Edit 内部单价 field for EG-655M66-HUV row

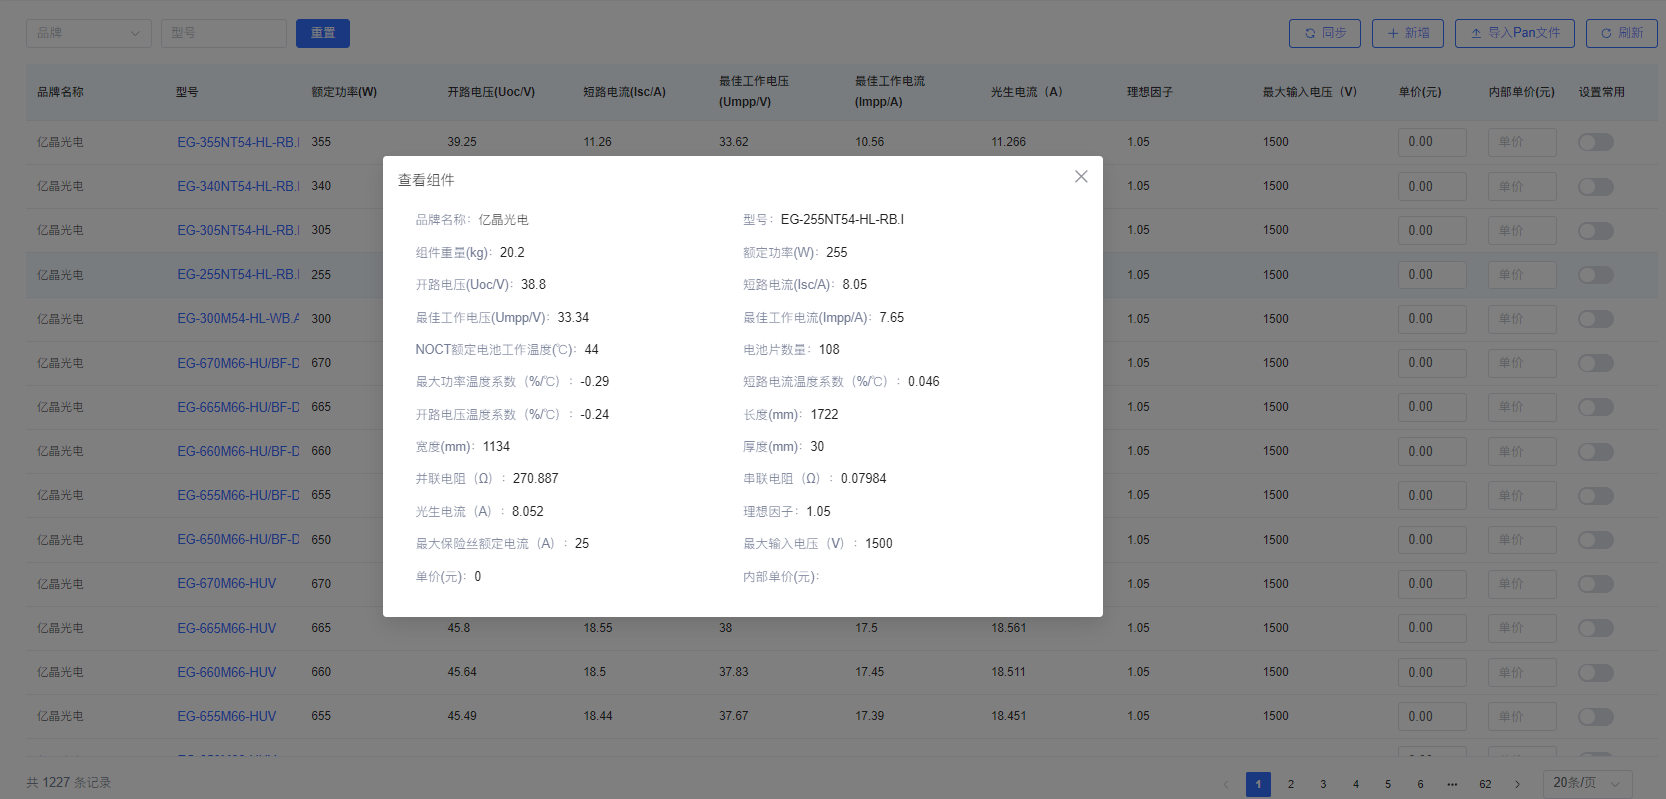point(1522,716)
